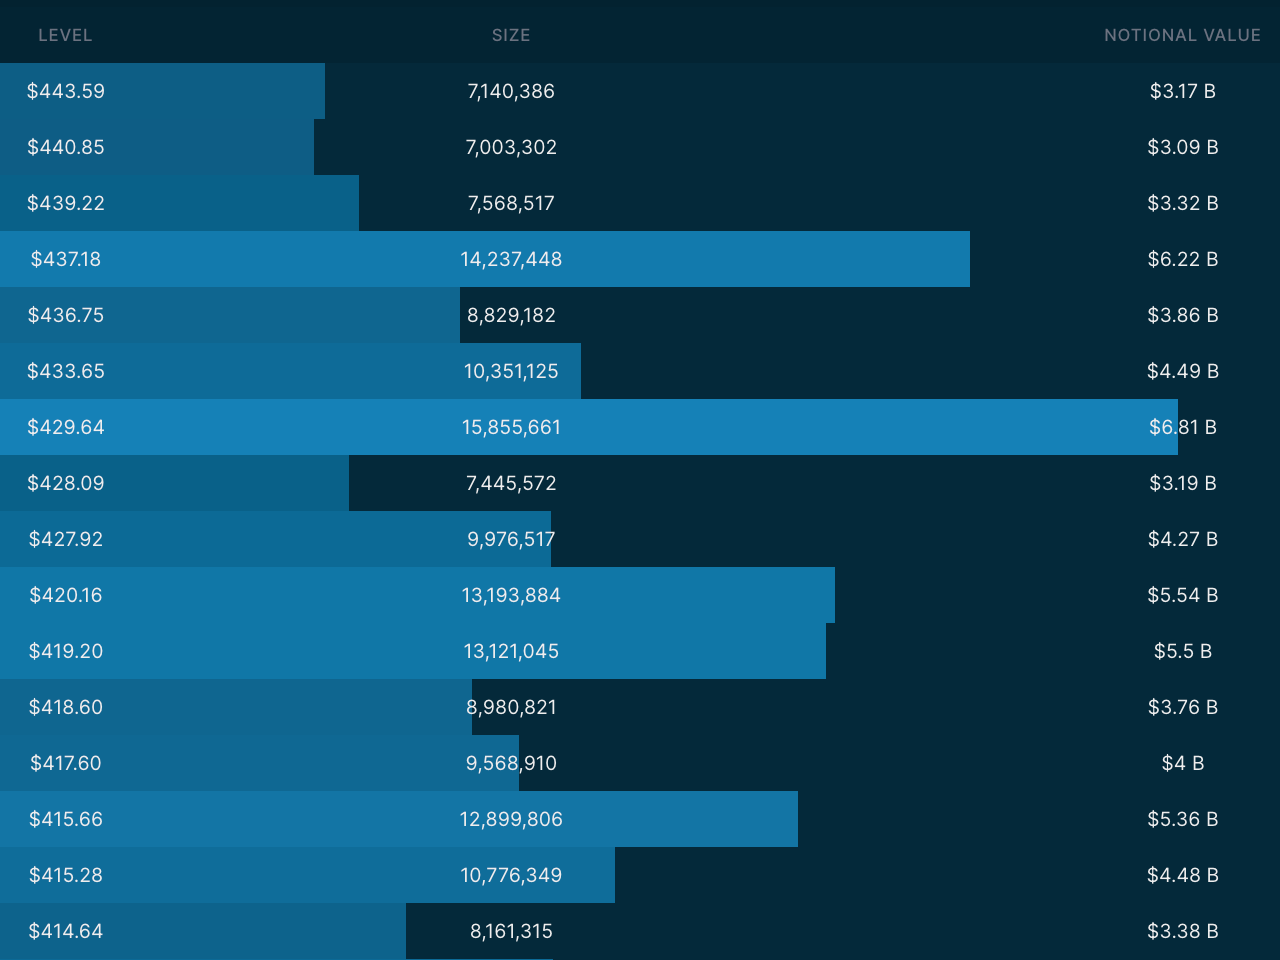The width and height of the screenshot is (1280, 960).
Task: Click notional value $5.54 B
Action: (x=1183, y=595)
